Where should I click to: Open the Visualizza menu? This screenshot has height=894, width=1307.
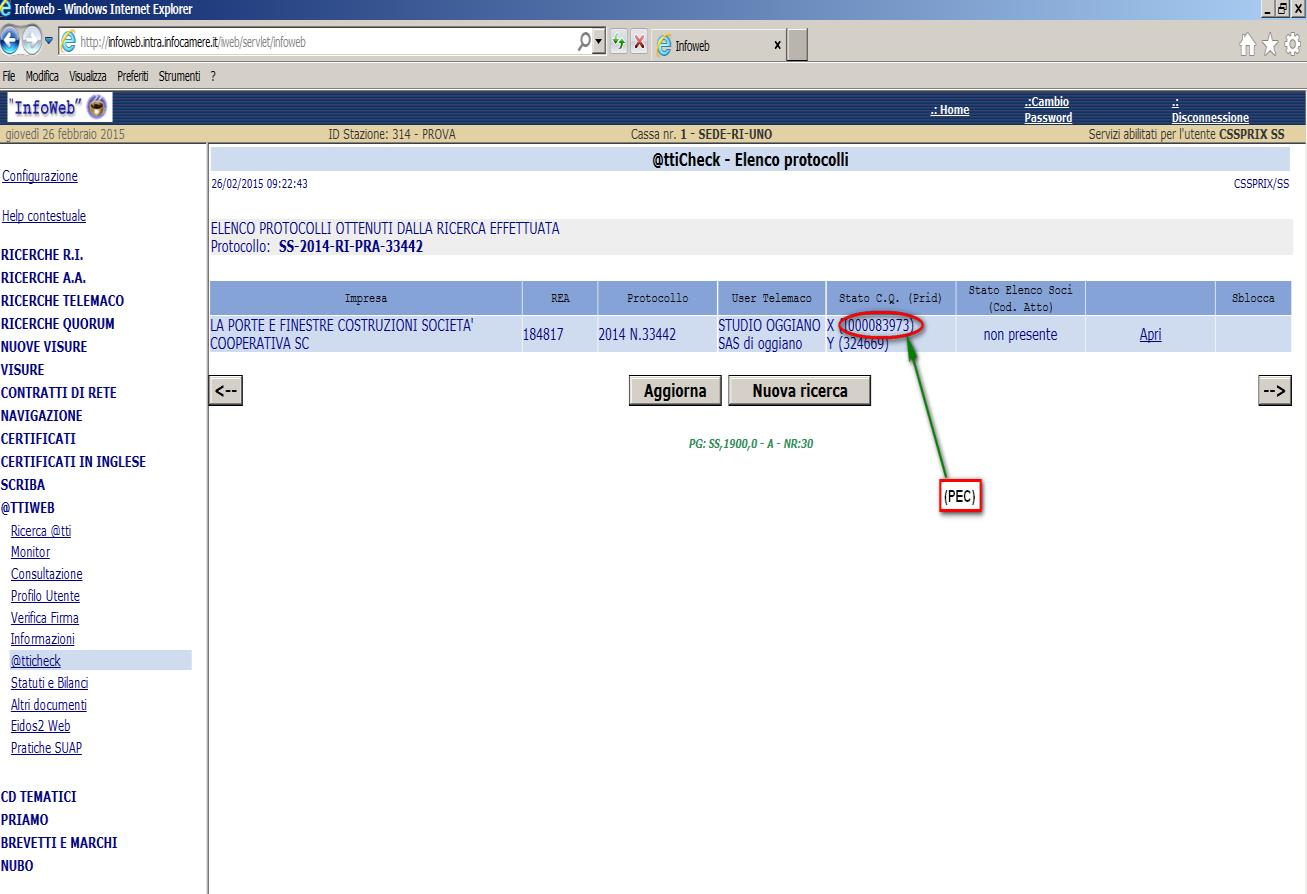88,77
